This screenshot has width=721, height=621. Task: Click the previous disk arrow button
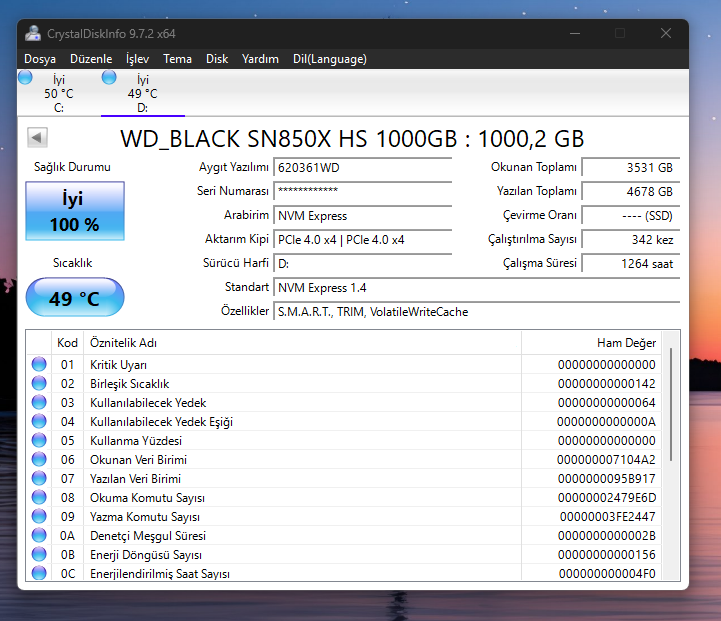pyautogui.click(x=37, y=137)
